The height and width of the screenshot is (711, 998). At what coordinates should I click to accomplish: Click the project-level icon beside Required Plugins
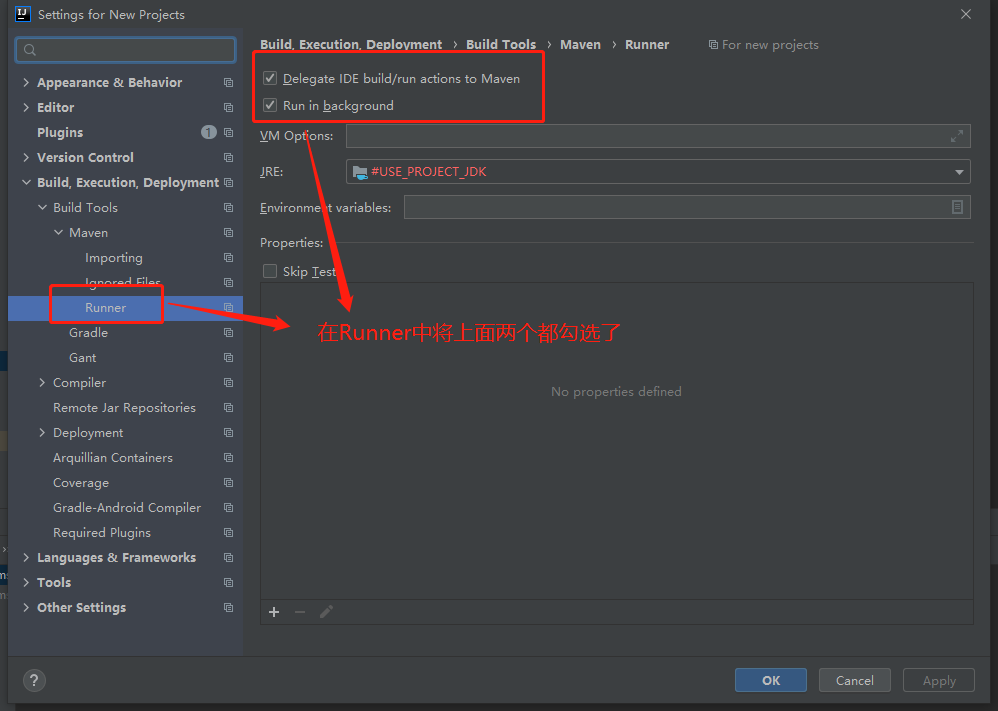(x=228, y=532)
